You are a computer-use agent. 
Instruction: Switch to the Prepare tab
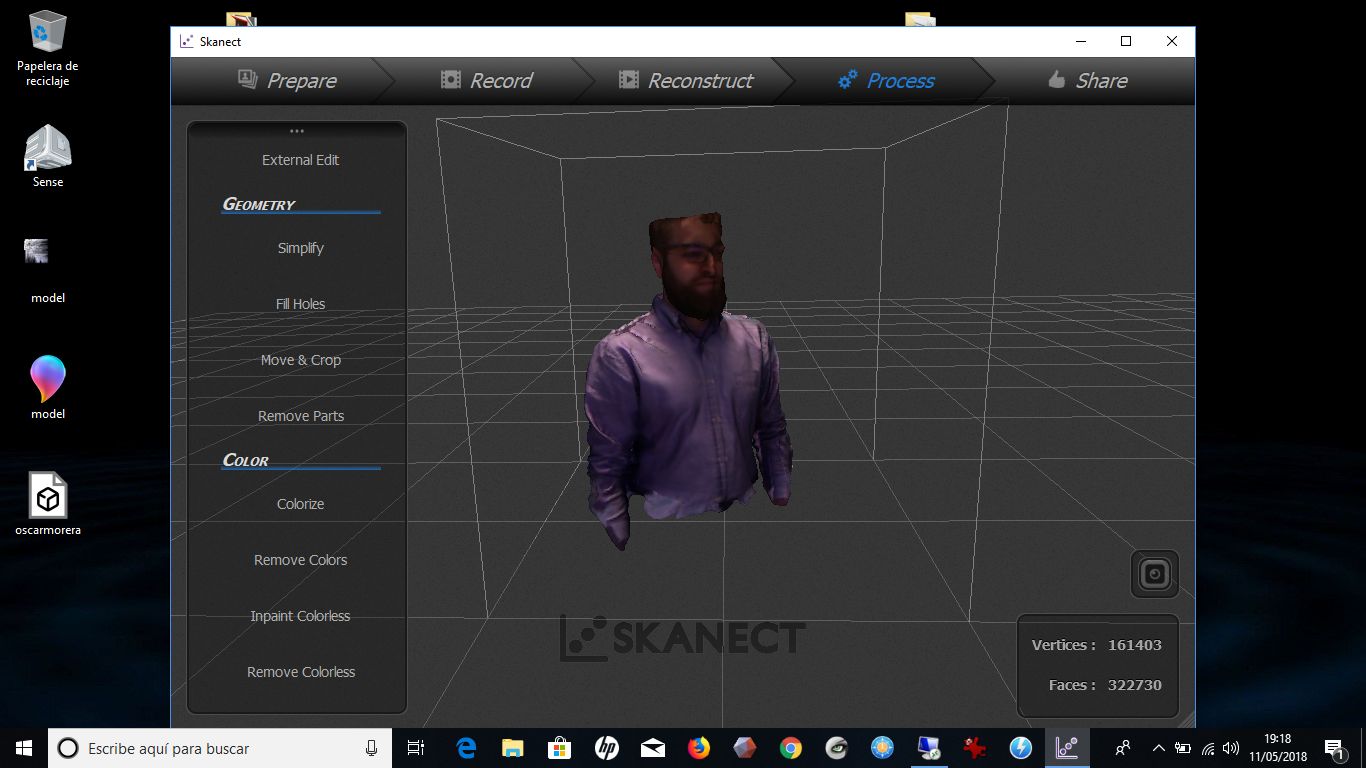287,81
